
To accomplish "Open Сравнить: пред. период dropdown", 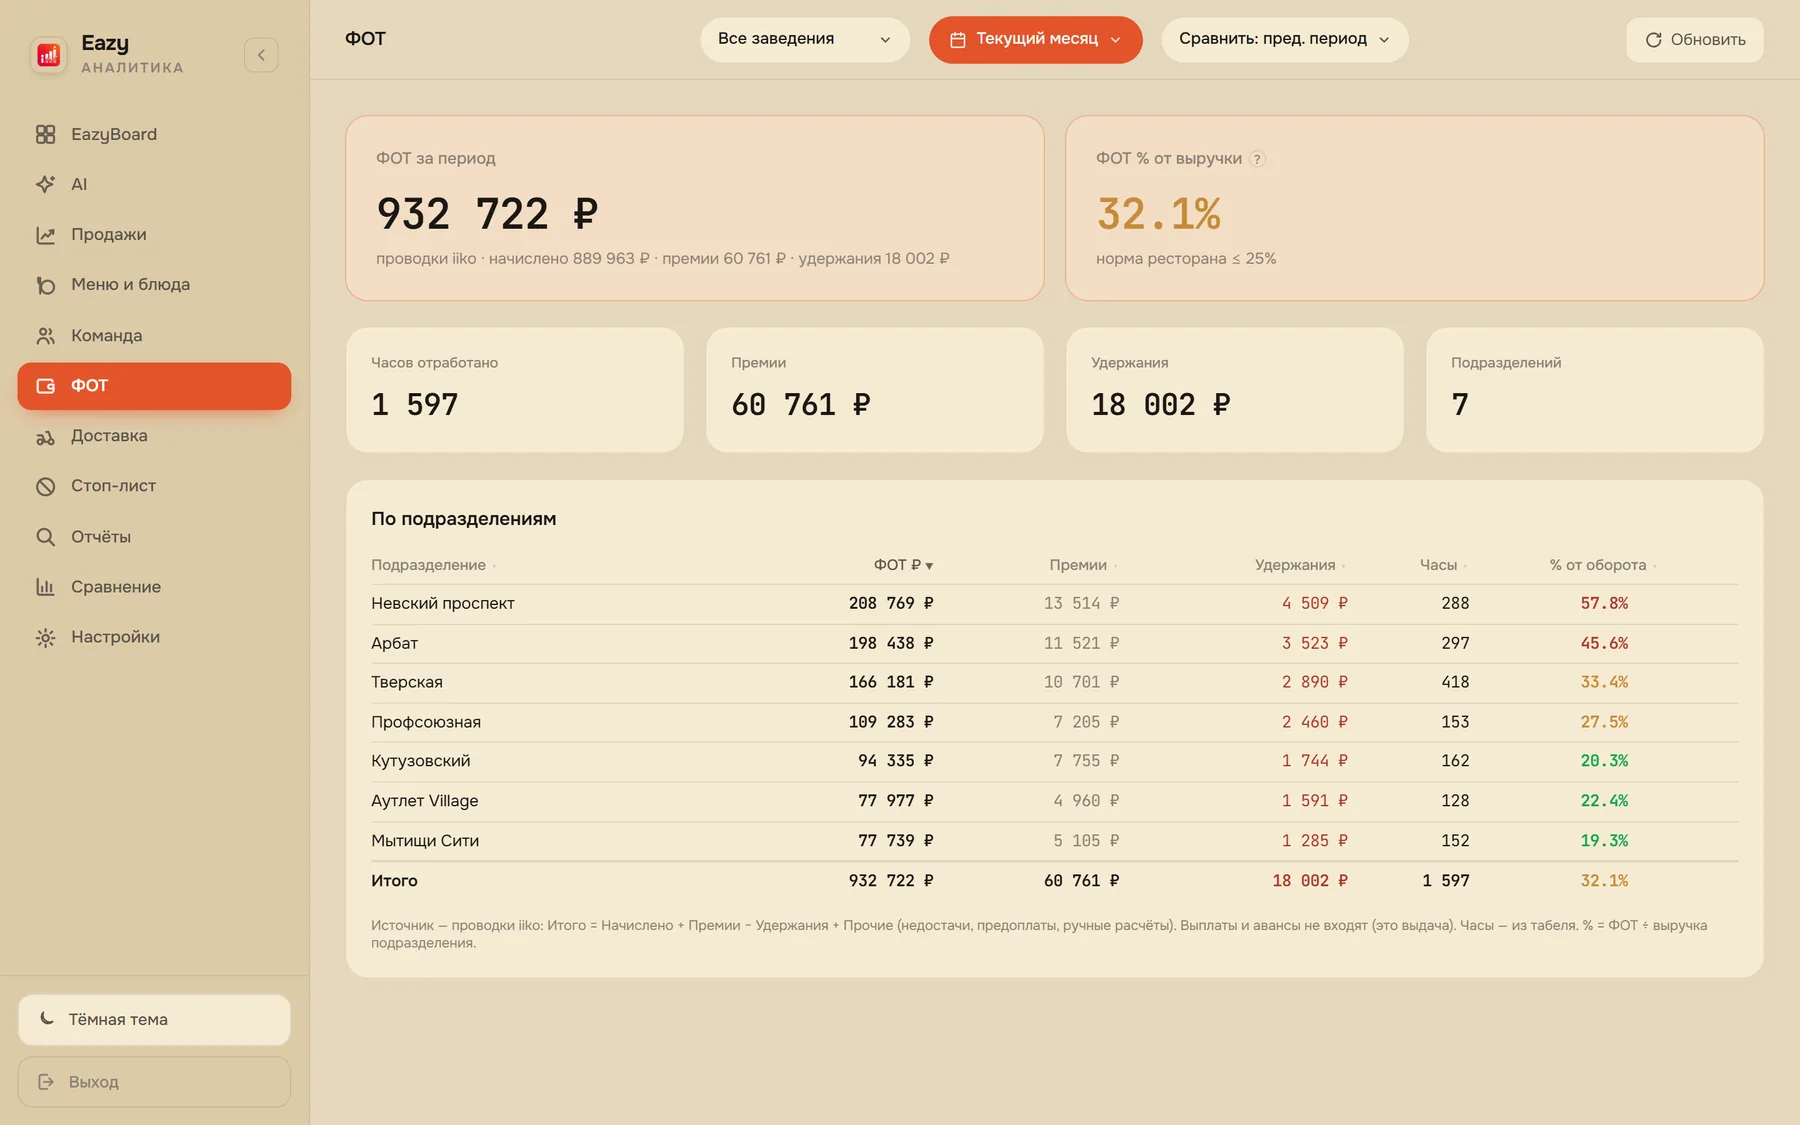I will coord(1284,40).
